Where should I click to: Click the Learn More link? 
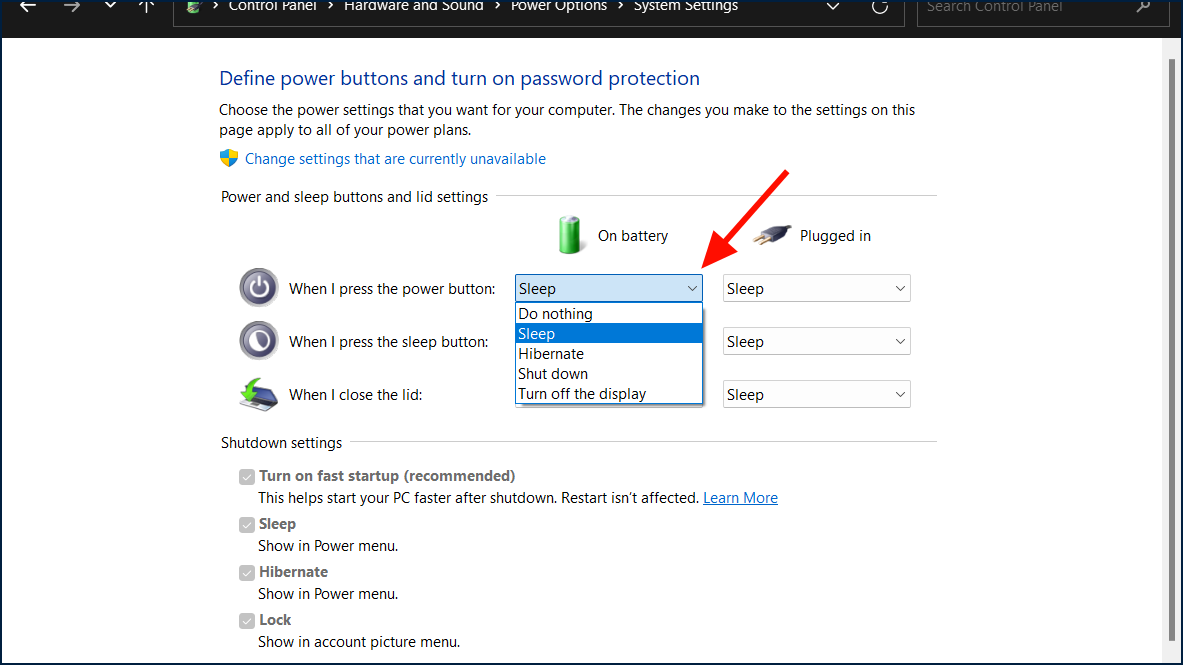tap(740, 497)
